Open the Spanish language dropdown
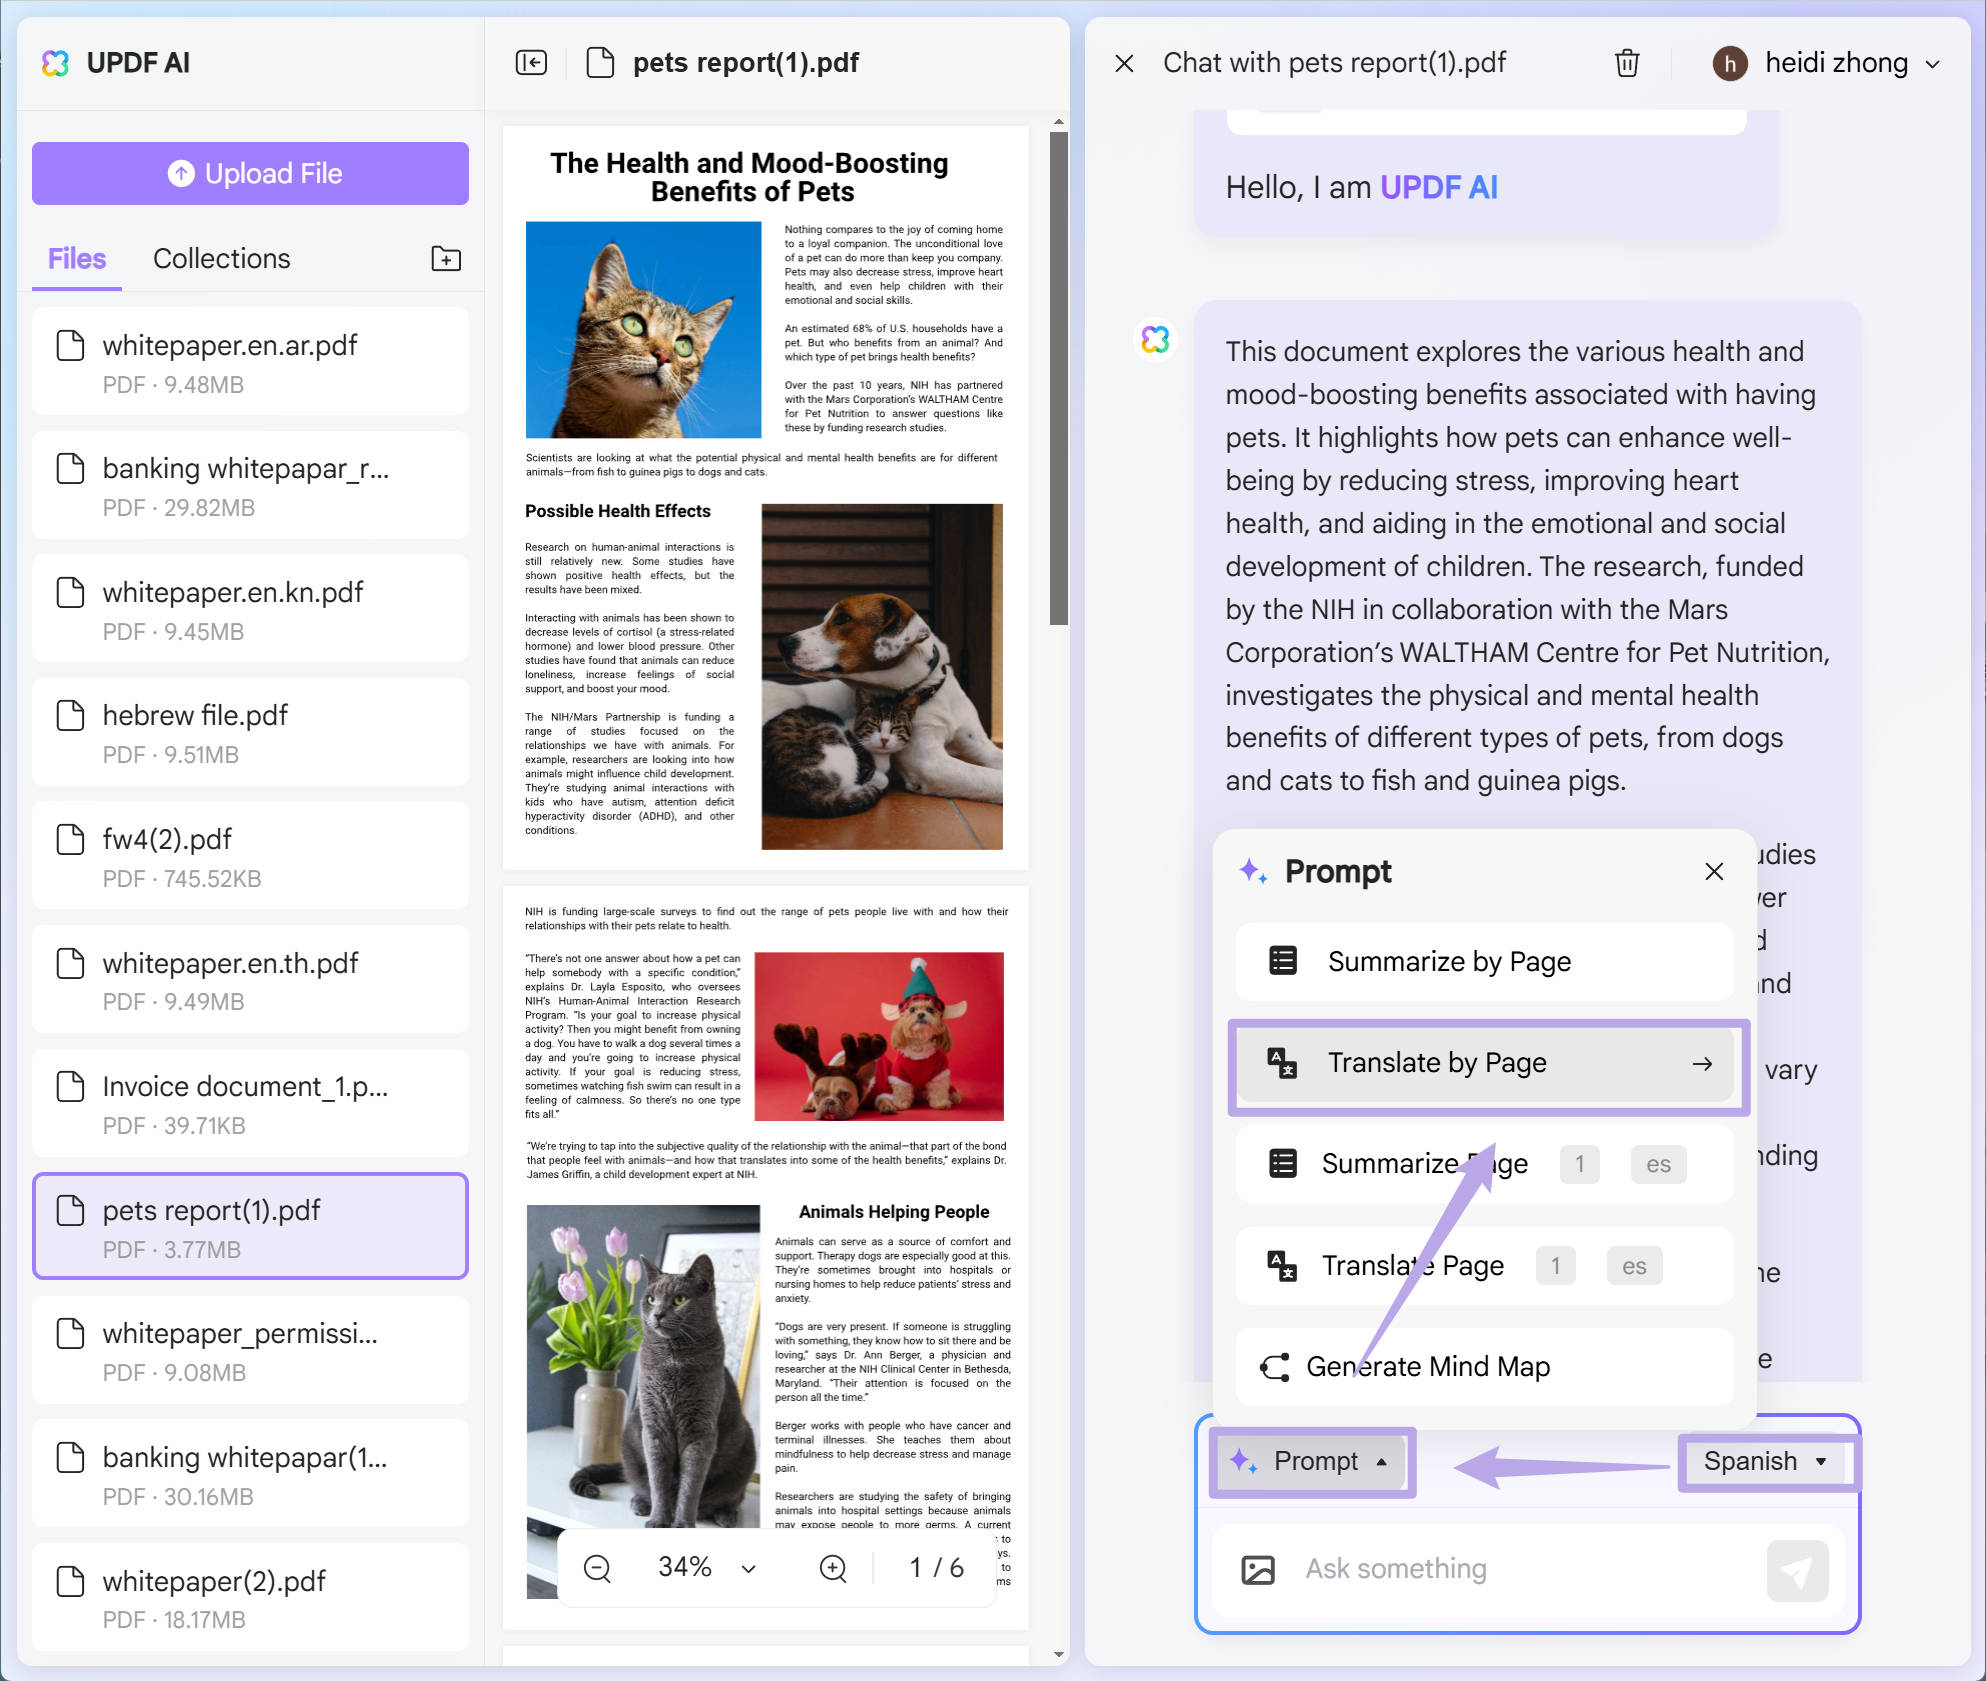Screen dimensions: 1986x1681 [x=1765, y=1461]
